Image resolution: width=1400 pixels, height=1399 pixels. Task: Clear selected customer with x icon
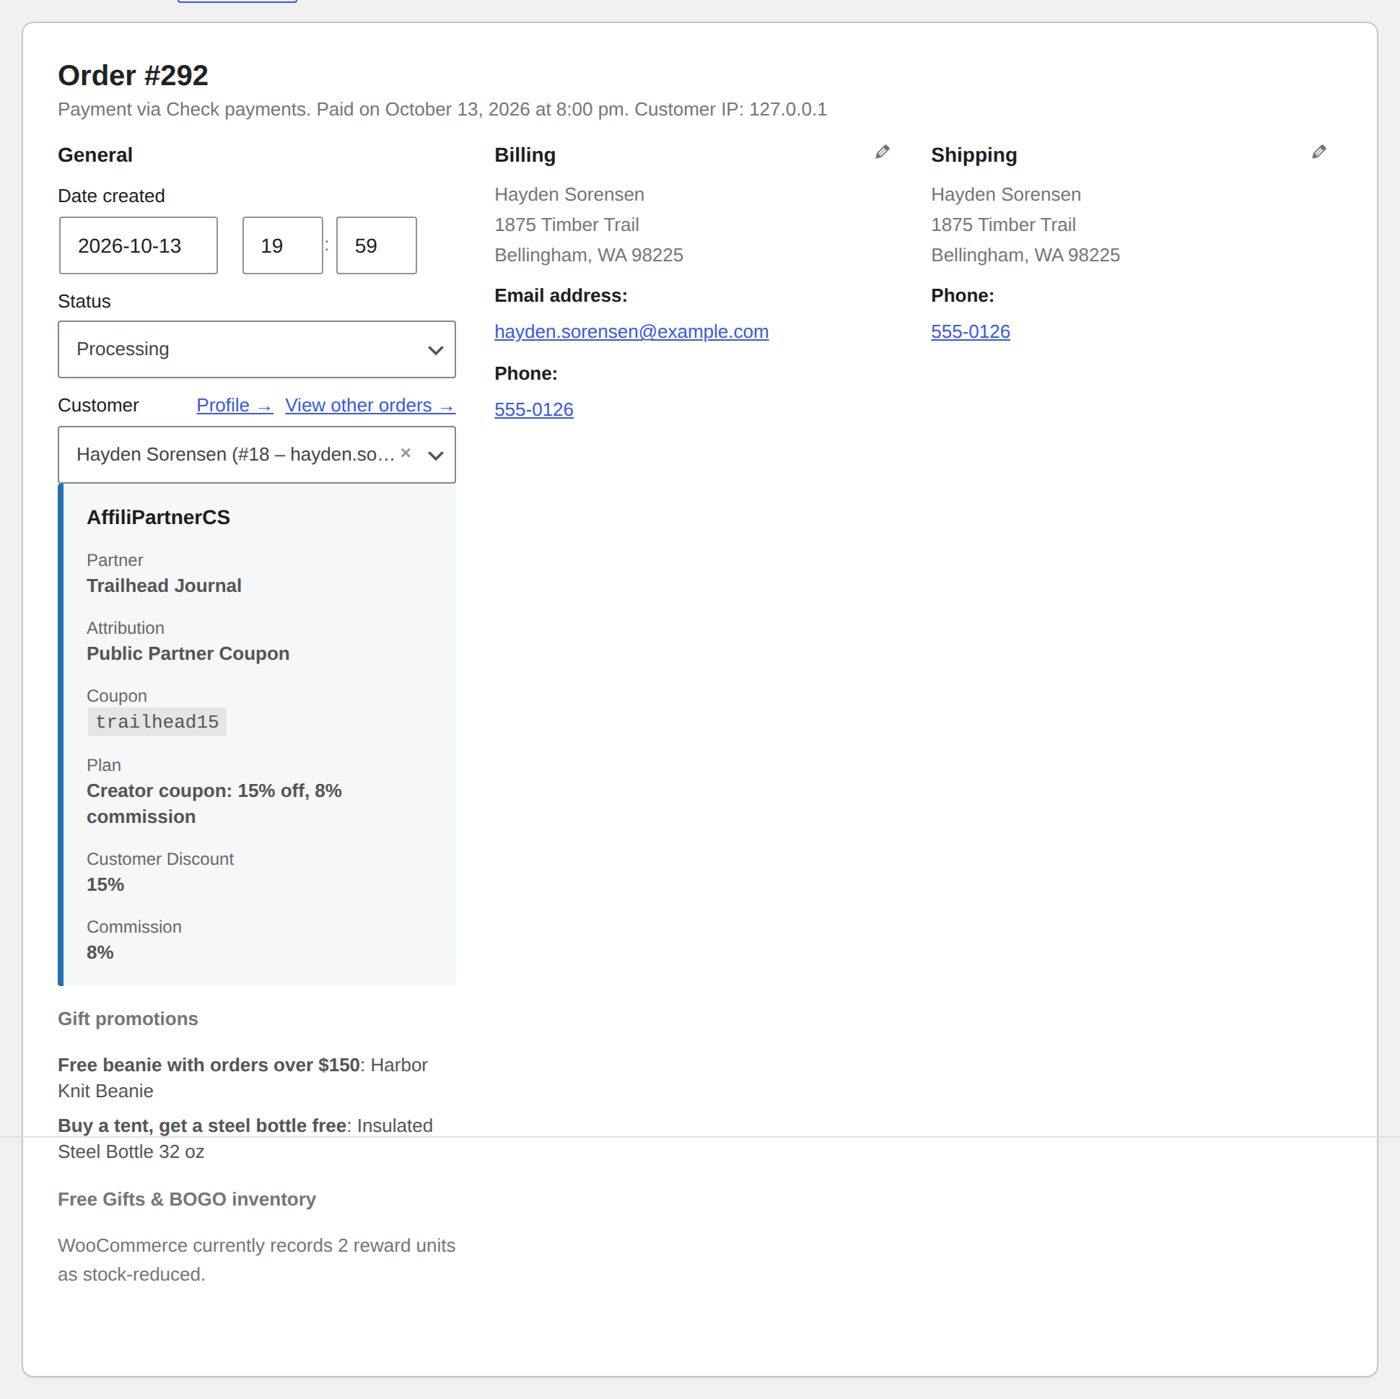406,453
